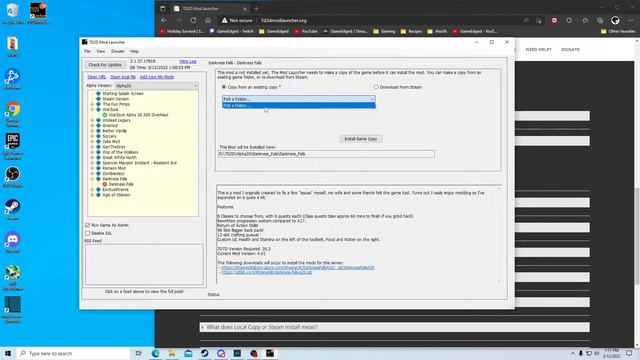Open a new browser tab

tap(256, 8)
